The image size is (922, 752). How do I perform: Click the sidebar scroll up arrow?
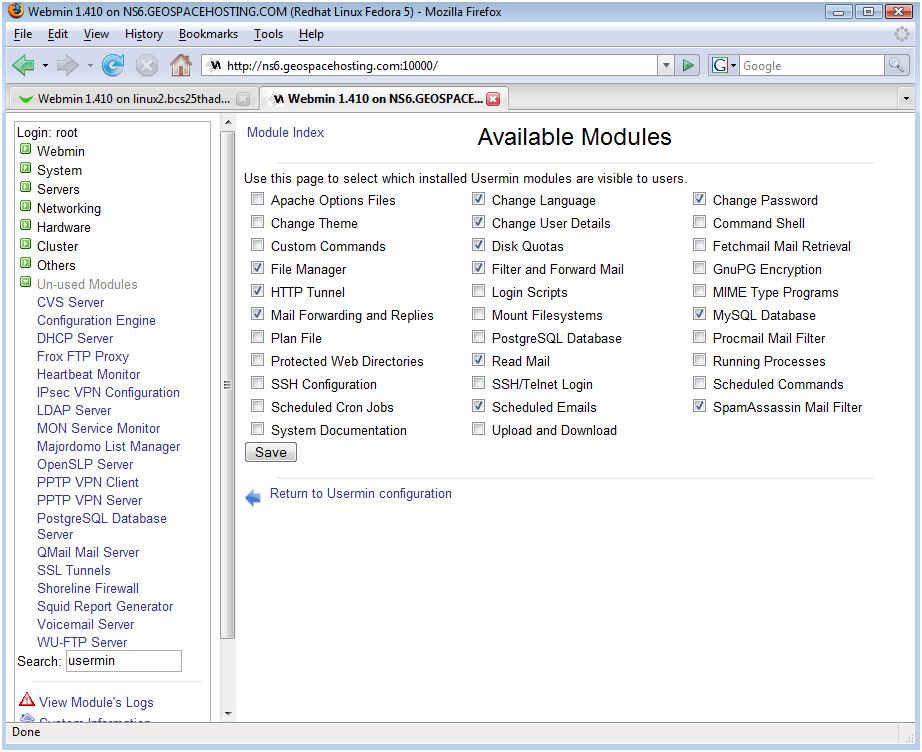click(x=228, y=122)
